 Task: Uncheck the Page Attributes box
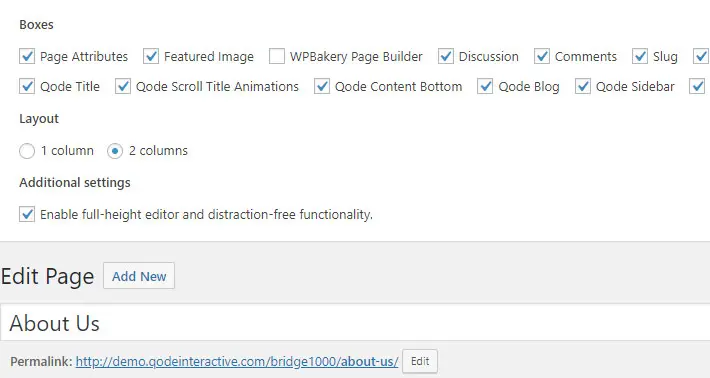(x=27, y=57)
